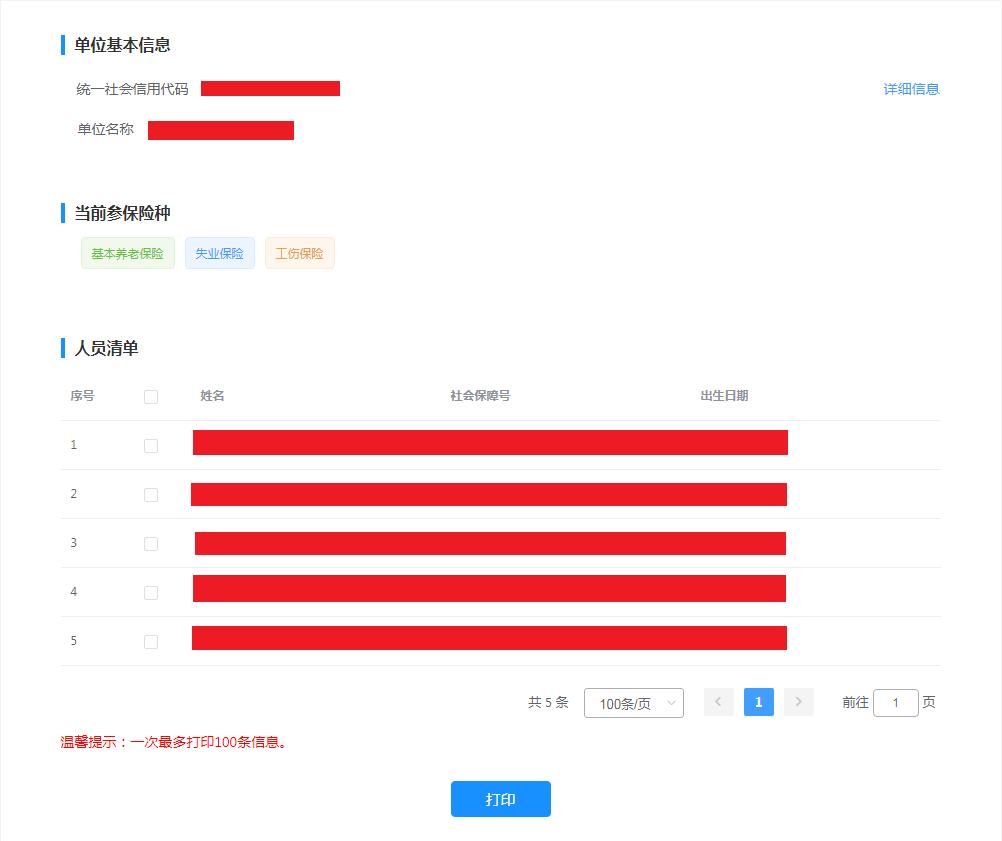The width and height of the screenshot is (1002, 841).
Task: Select the 工伤保险 insurance tag
Action: [x=299, y=253]
